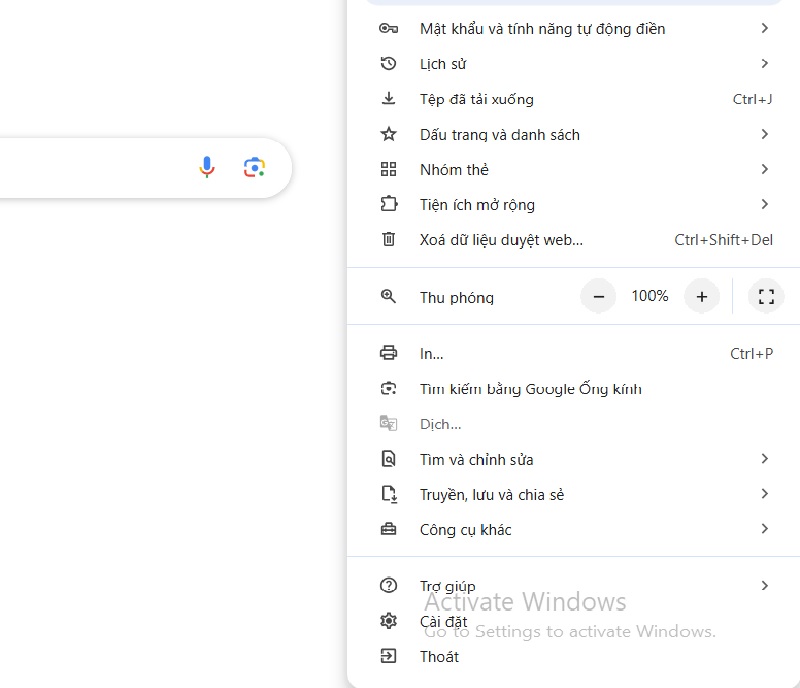Viewport: 800px width, 688px height.
Task: Click the bookmarks star icon
Action: click(x=389, y=134)
